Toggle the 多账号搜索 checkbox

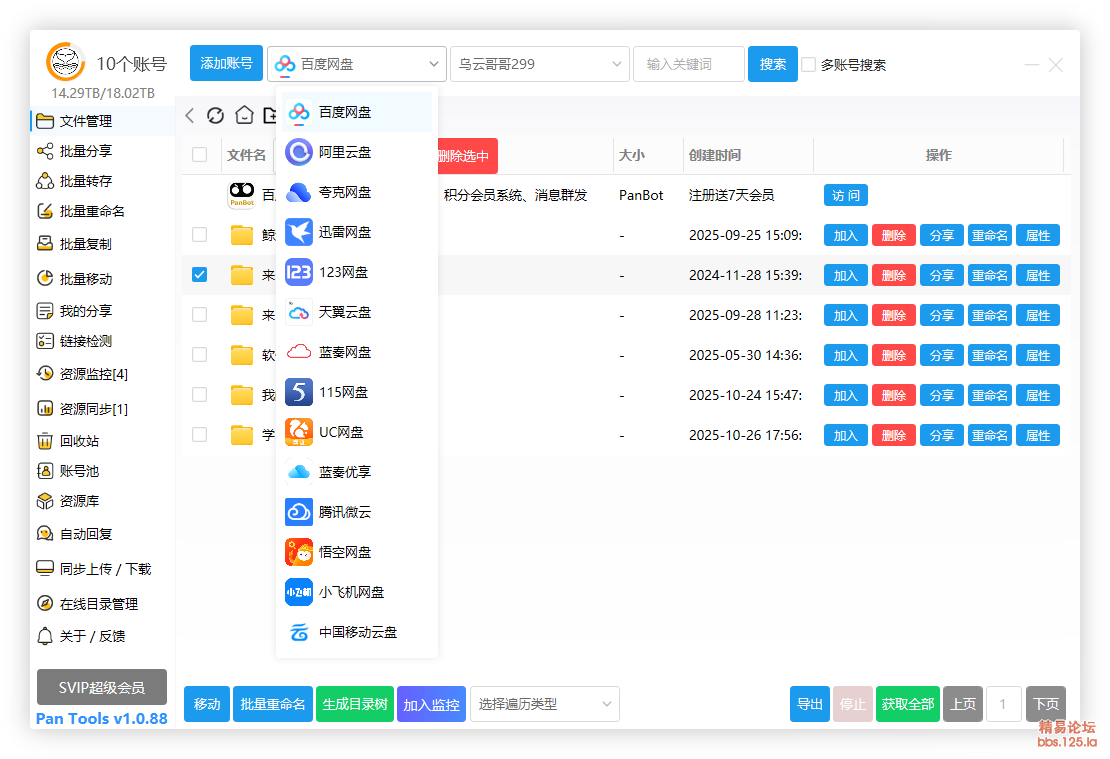(808, 64)
